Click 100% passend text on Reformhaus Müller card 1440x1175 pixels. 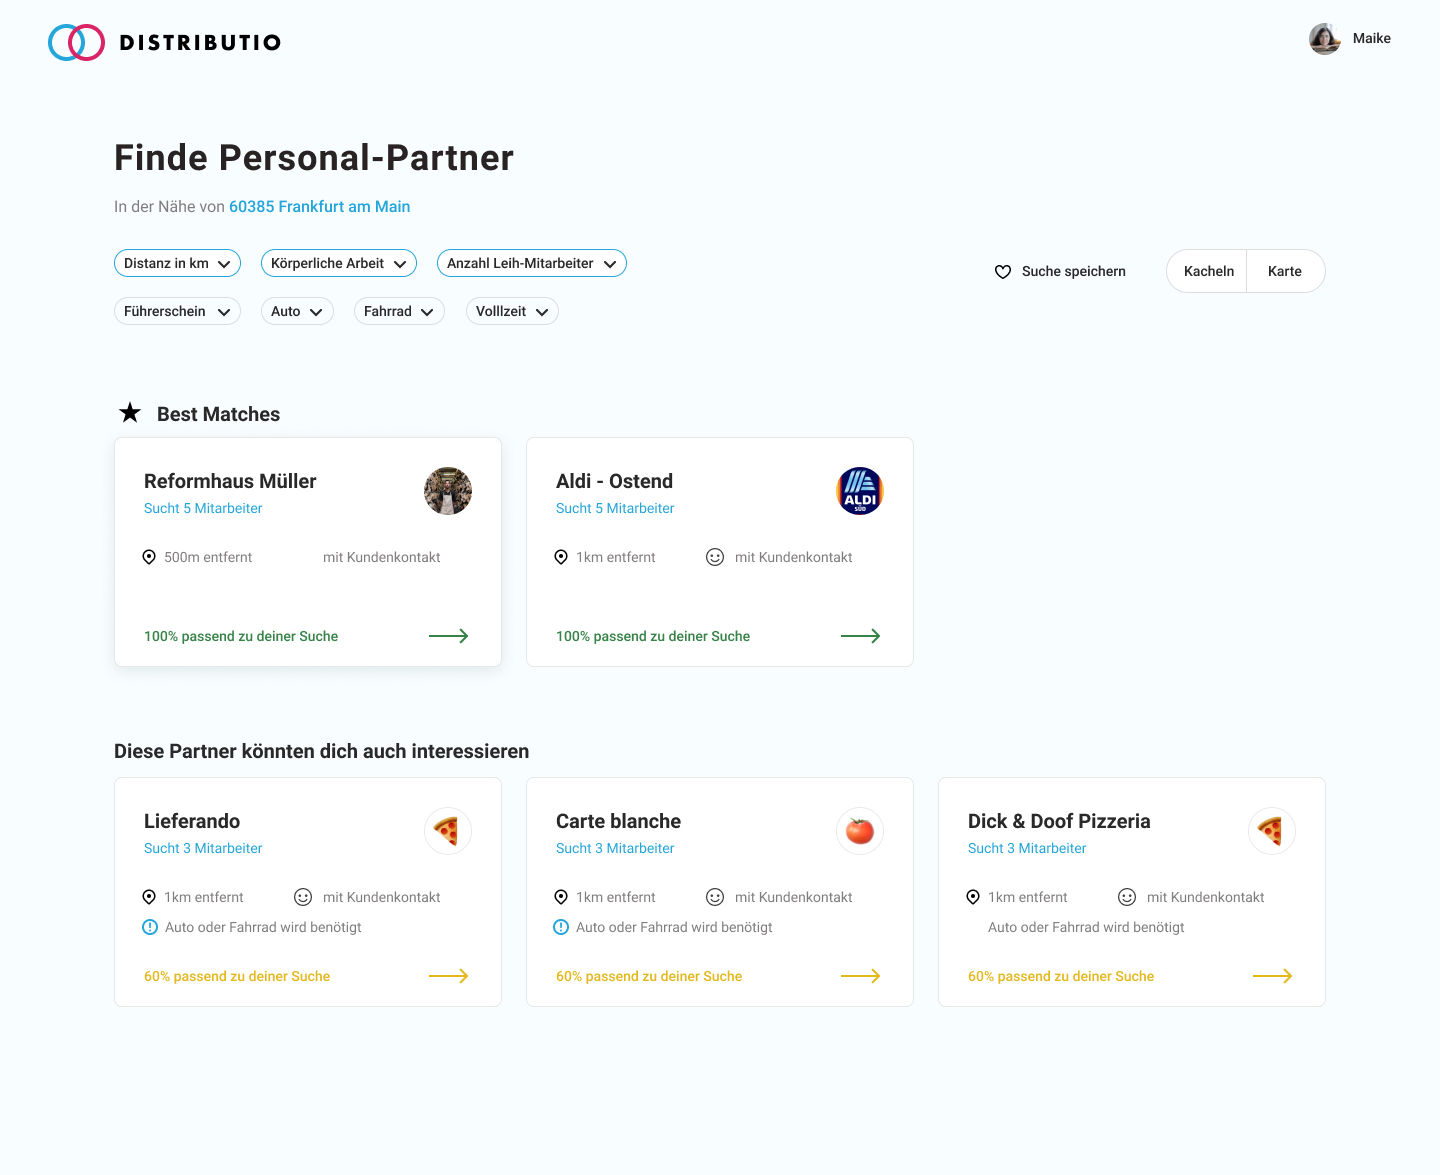[x=241, y=636]
